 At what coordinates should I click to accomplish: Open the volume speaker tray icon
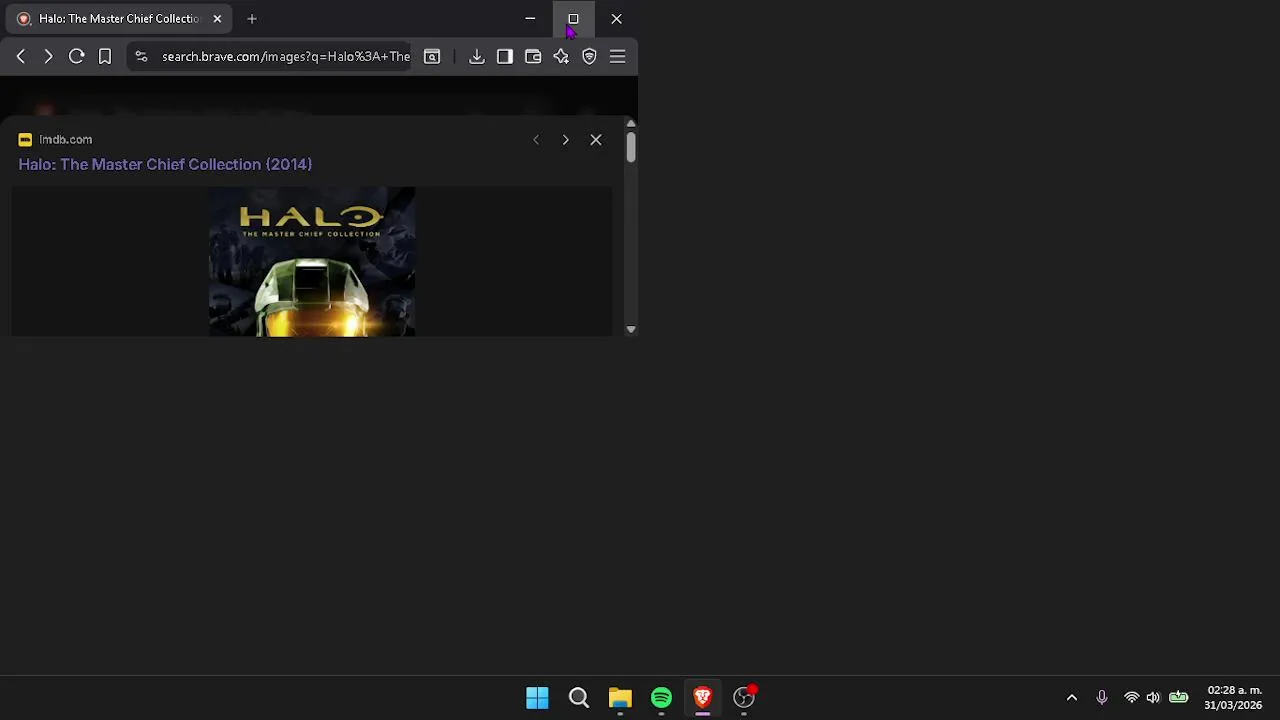click(x=1153, y=698)
